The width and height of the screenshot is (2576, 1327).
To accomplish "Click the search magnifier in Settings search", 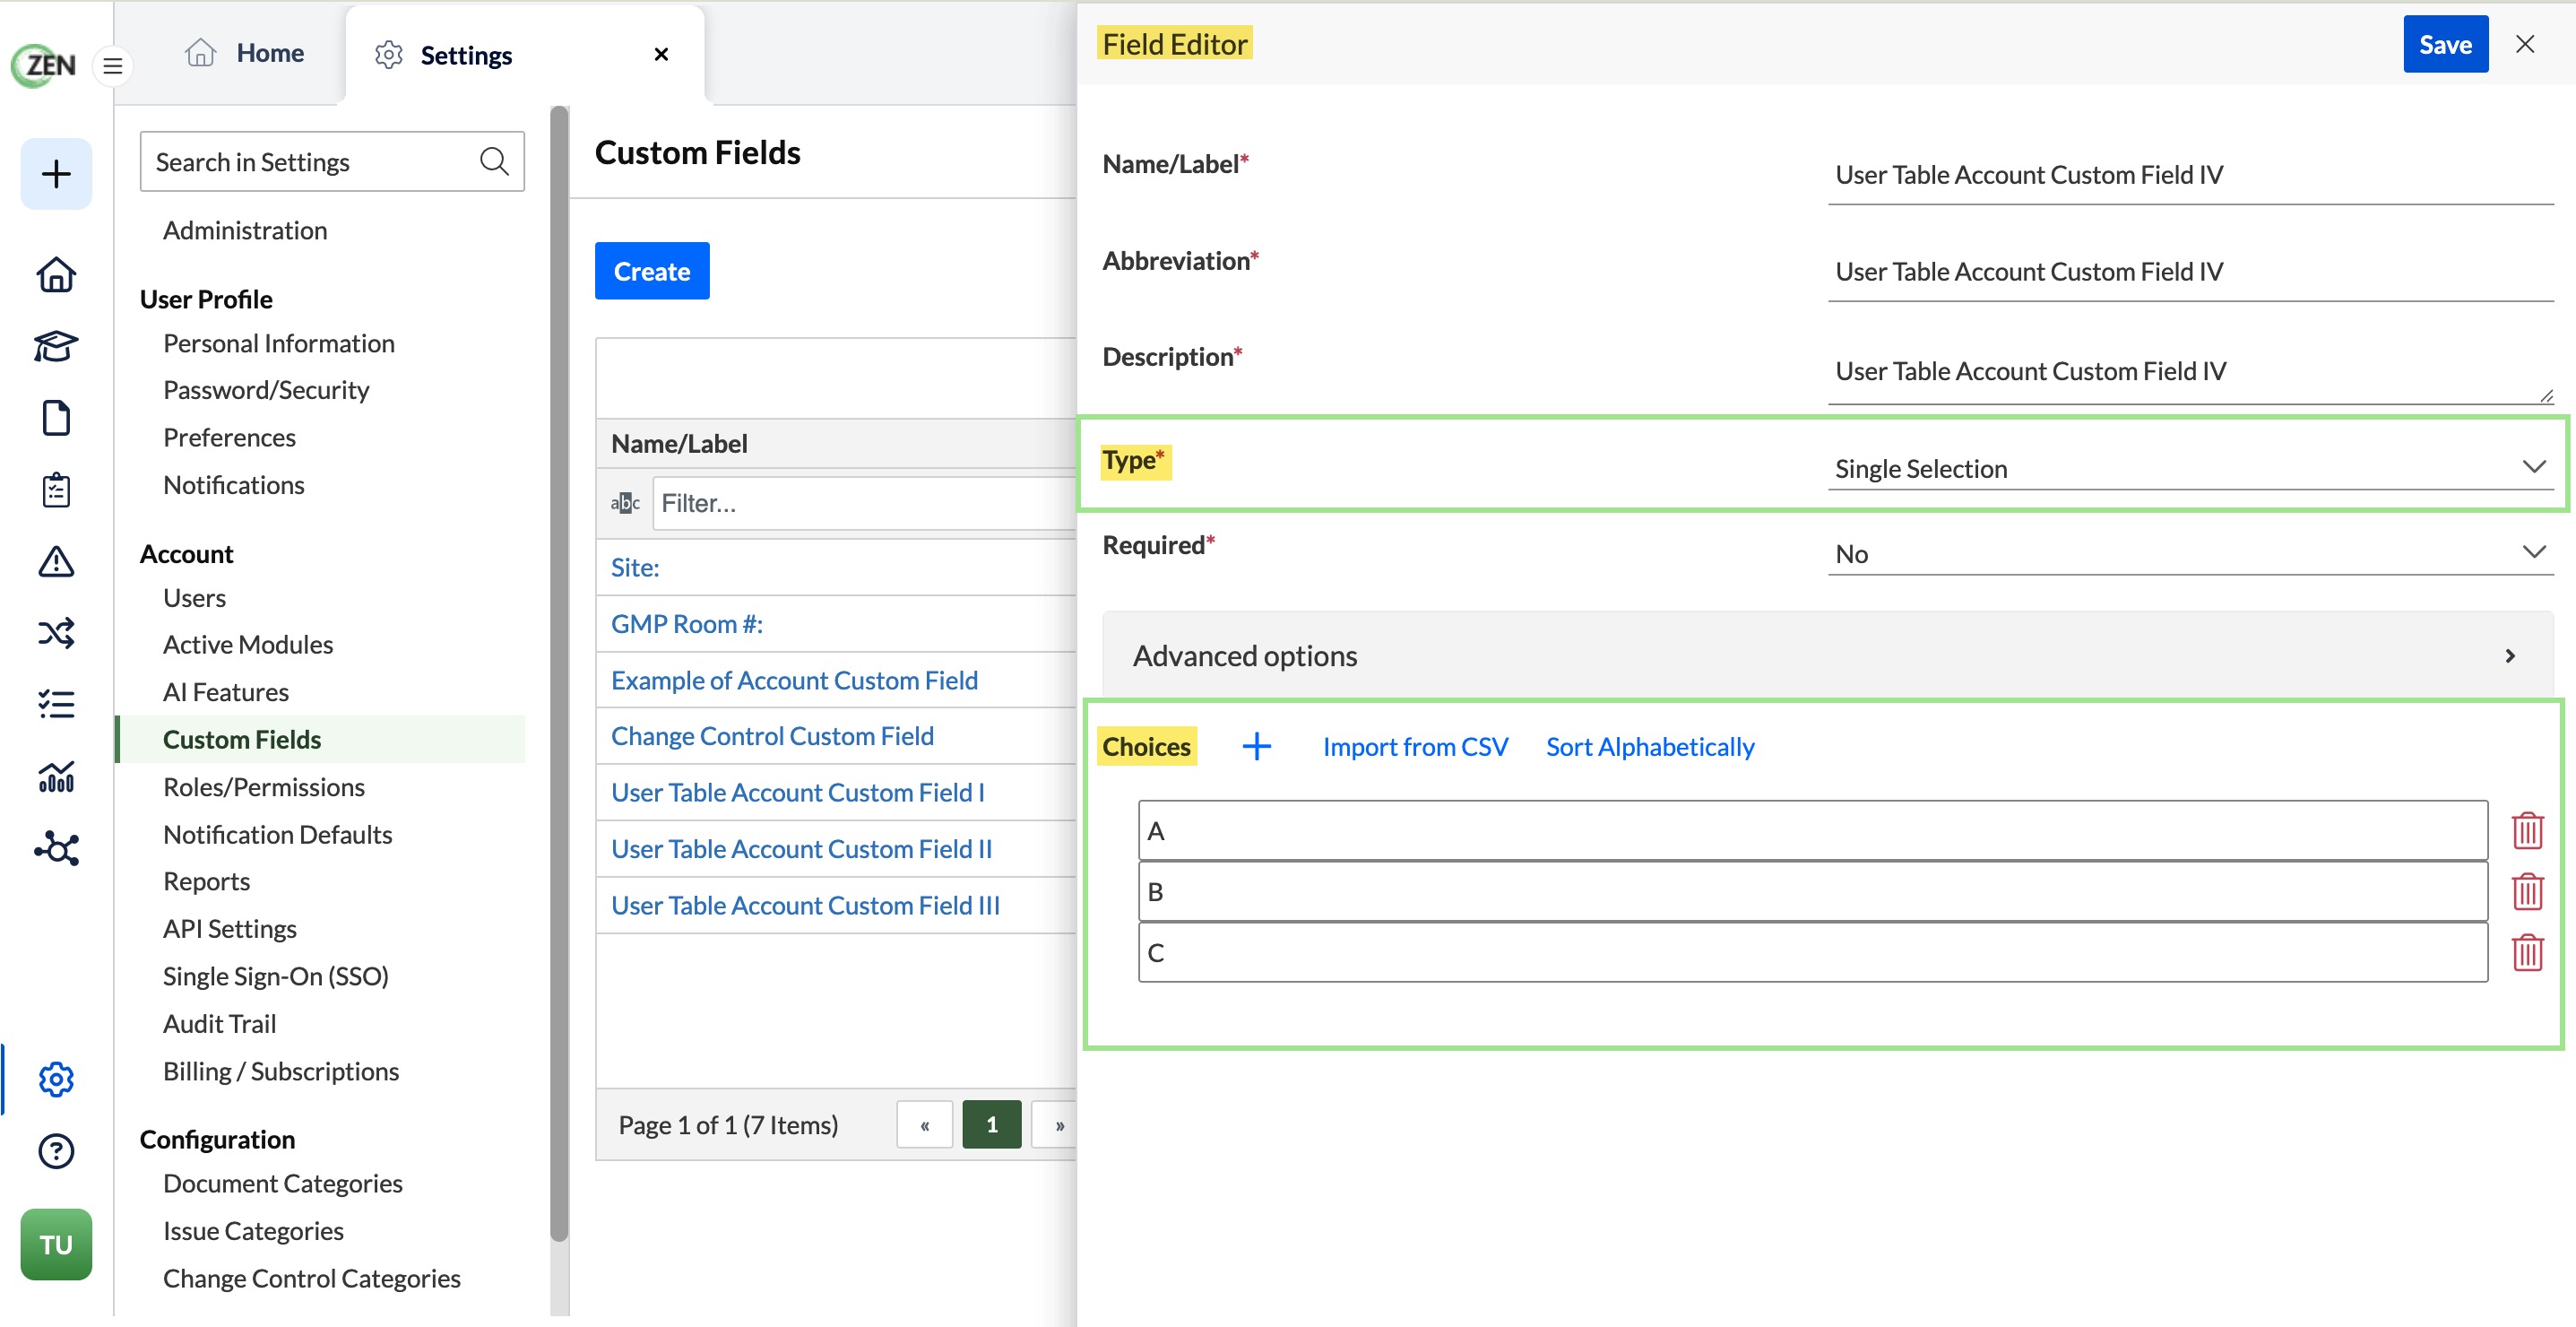I will 494,161.
